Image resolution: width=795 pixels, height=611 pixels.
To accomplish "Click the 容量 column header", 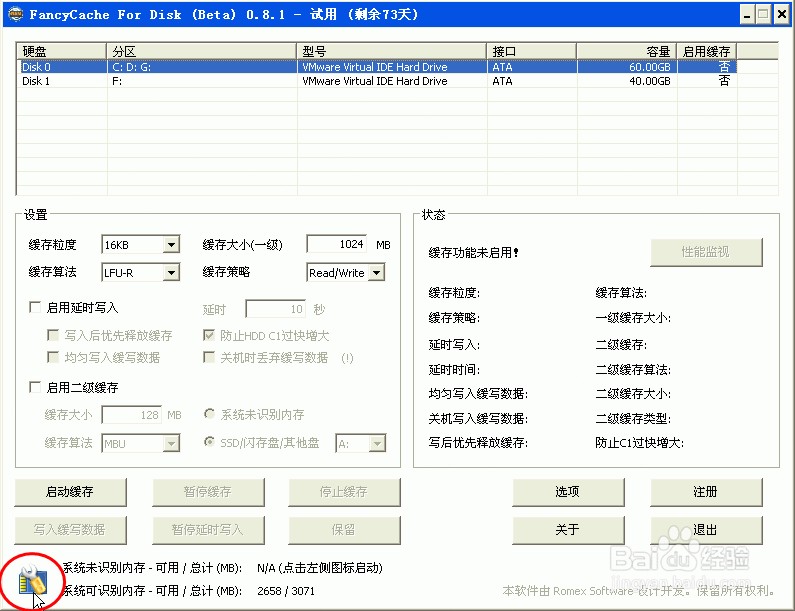I will pos(627,51).
